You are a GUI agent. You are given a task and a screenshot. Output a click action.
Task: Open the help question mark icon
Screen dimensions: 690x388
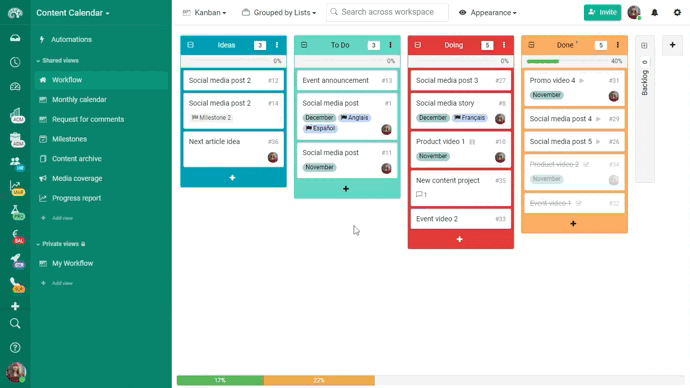tap(15, 348)
